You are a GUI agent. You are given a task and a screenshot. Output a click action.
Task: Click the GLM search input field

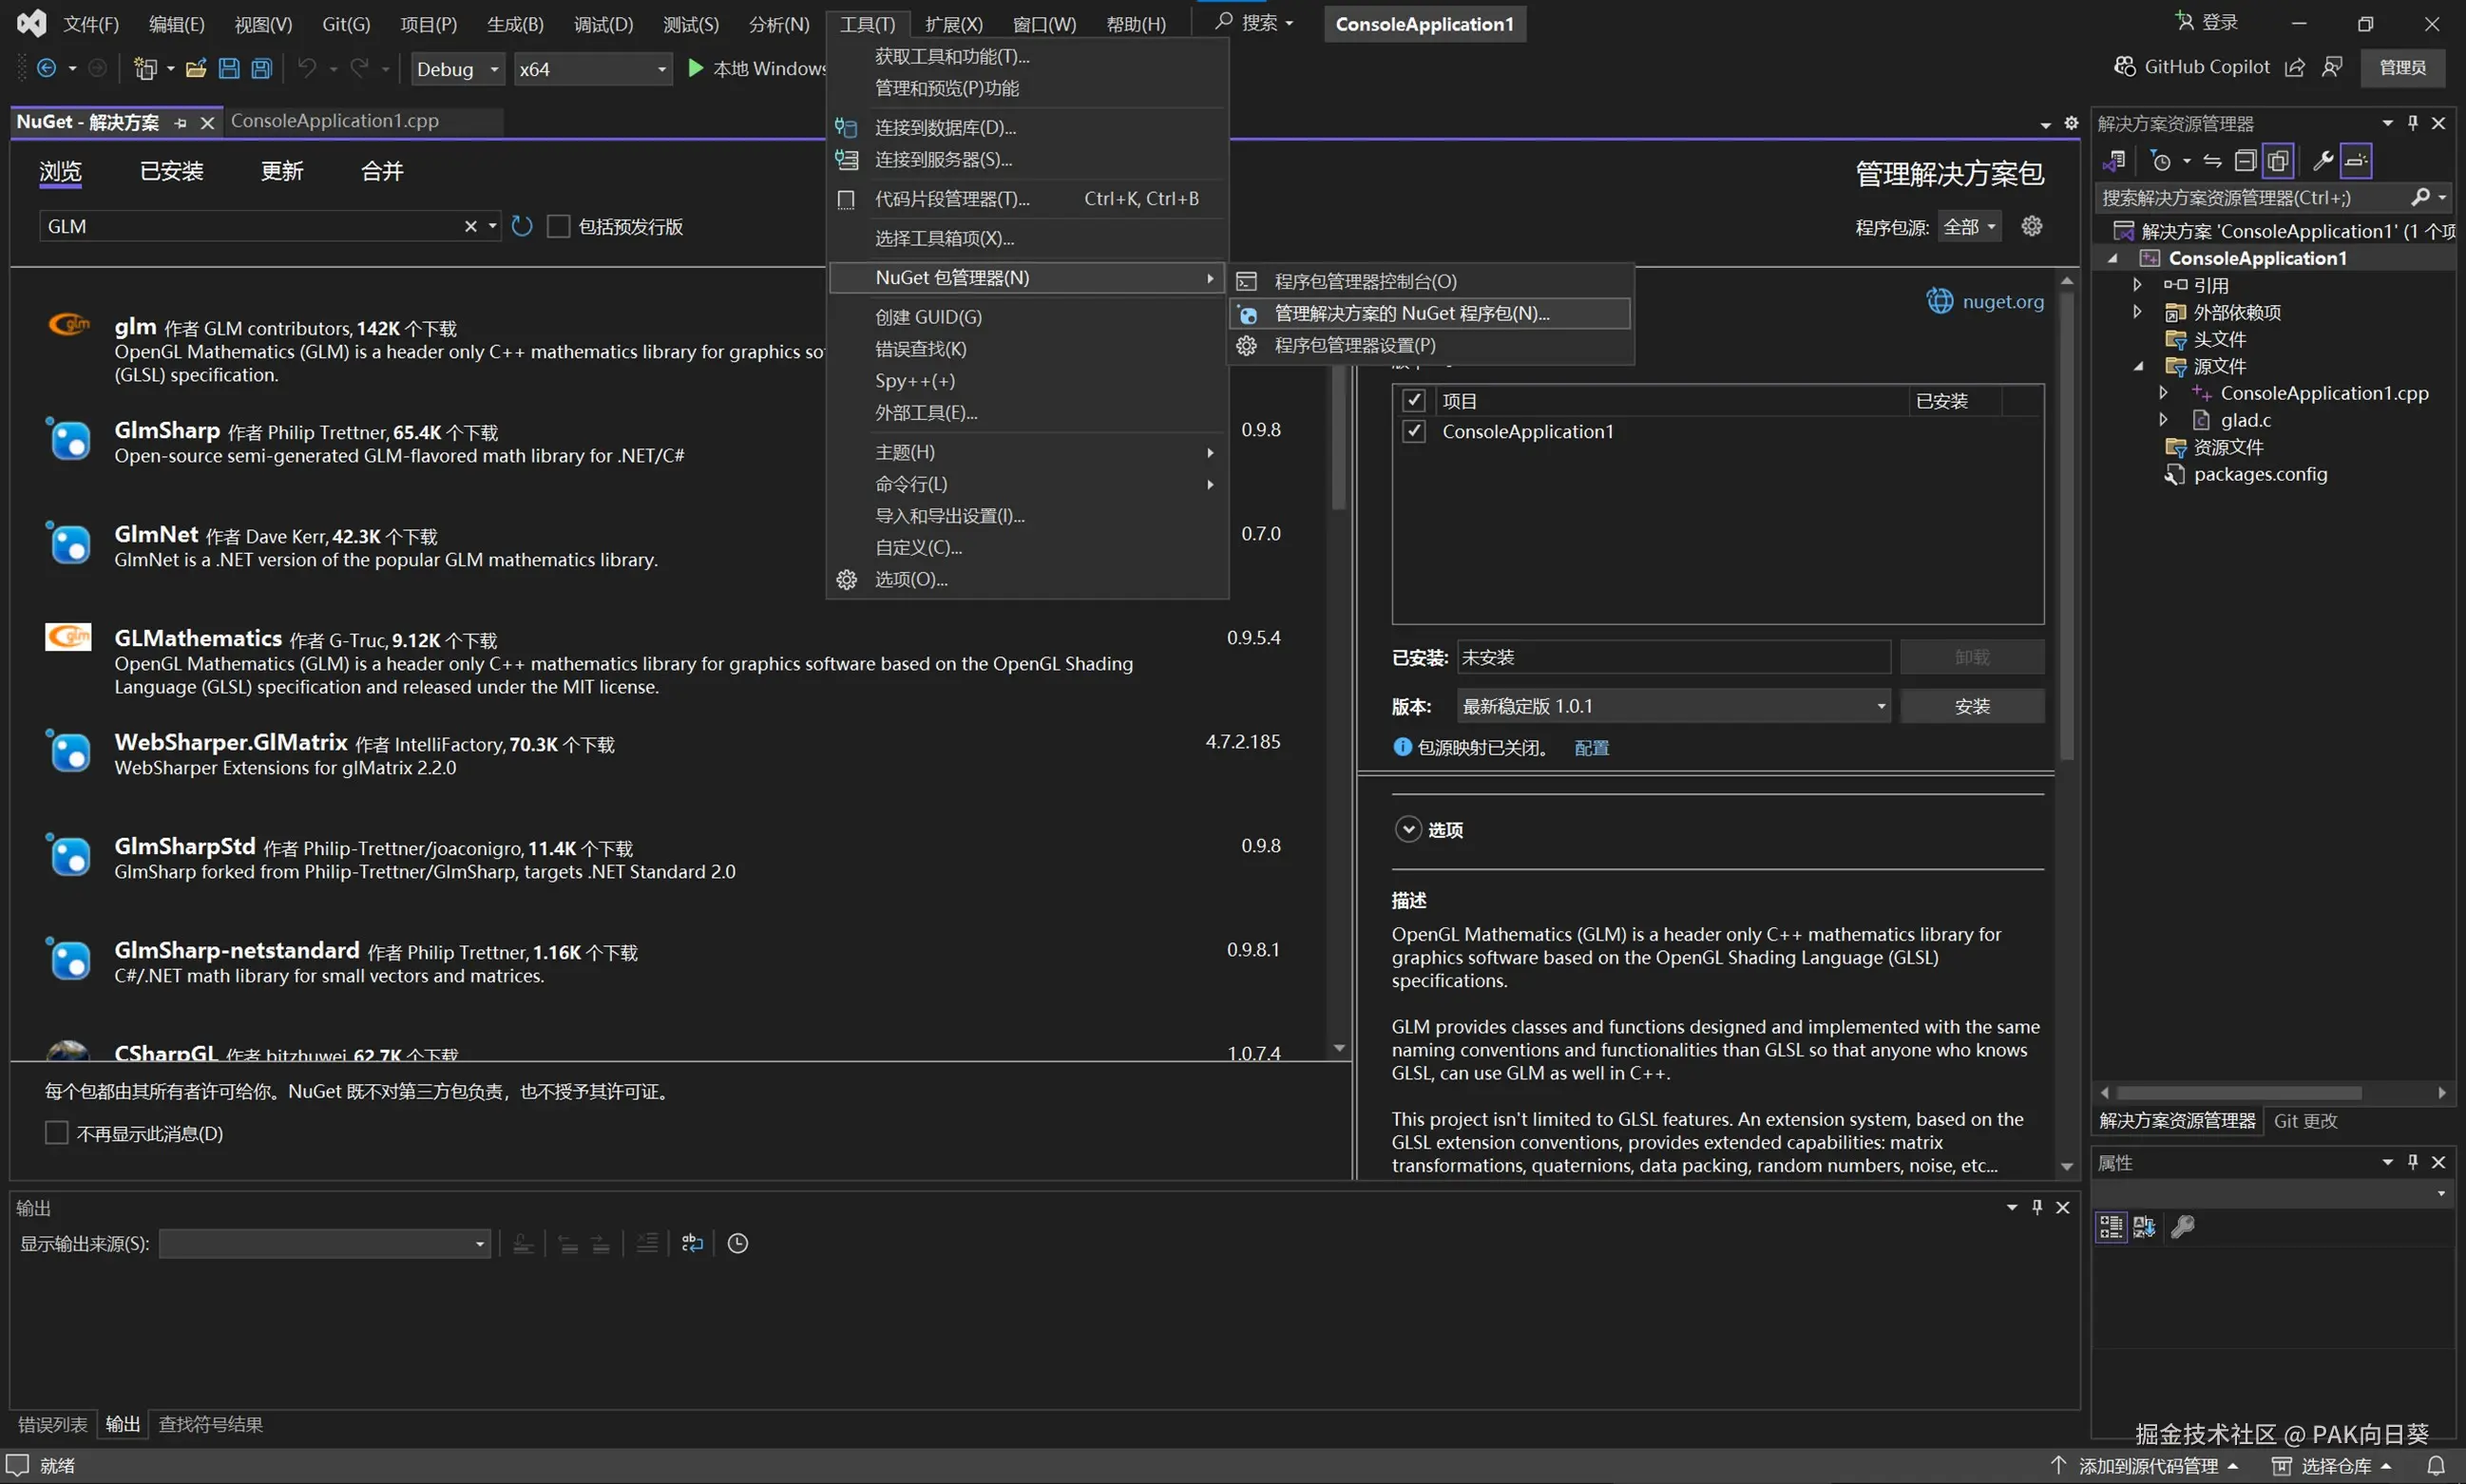(250, 226)
